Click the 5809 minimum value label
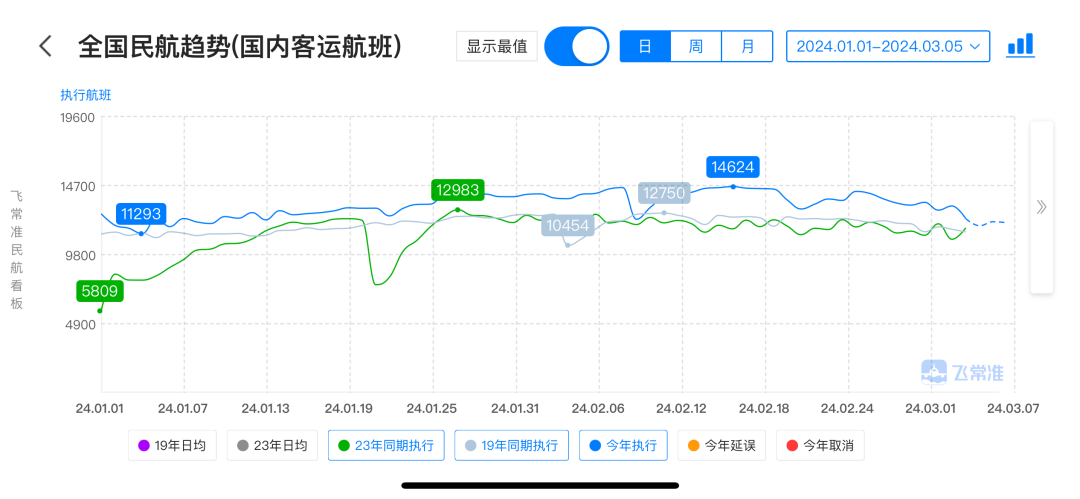Screen dimensions: 1080x499 (98, 292)
